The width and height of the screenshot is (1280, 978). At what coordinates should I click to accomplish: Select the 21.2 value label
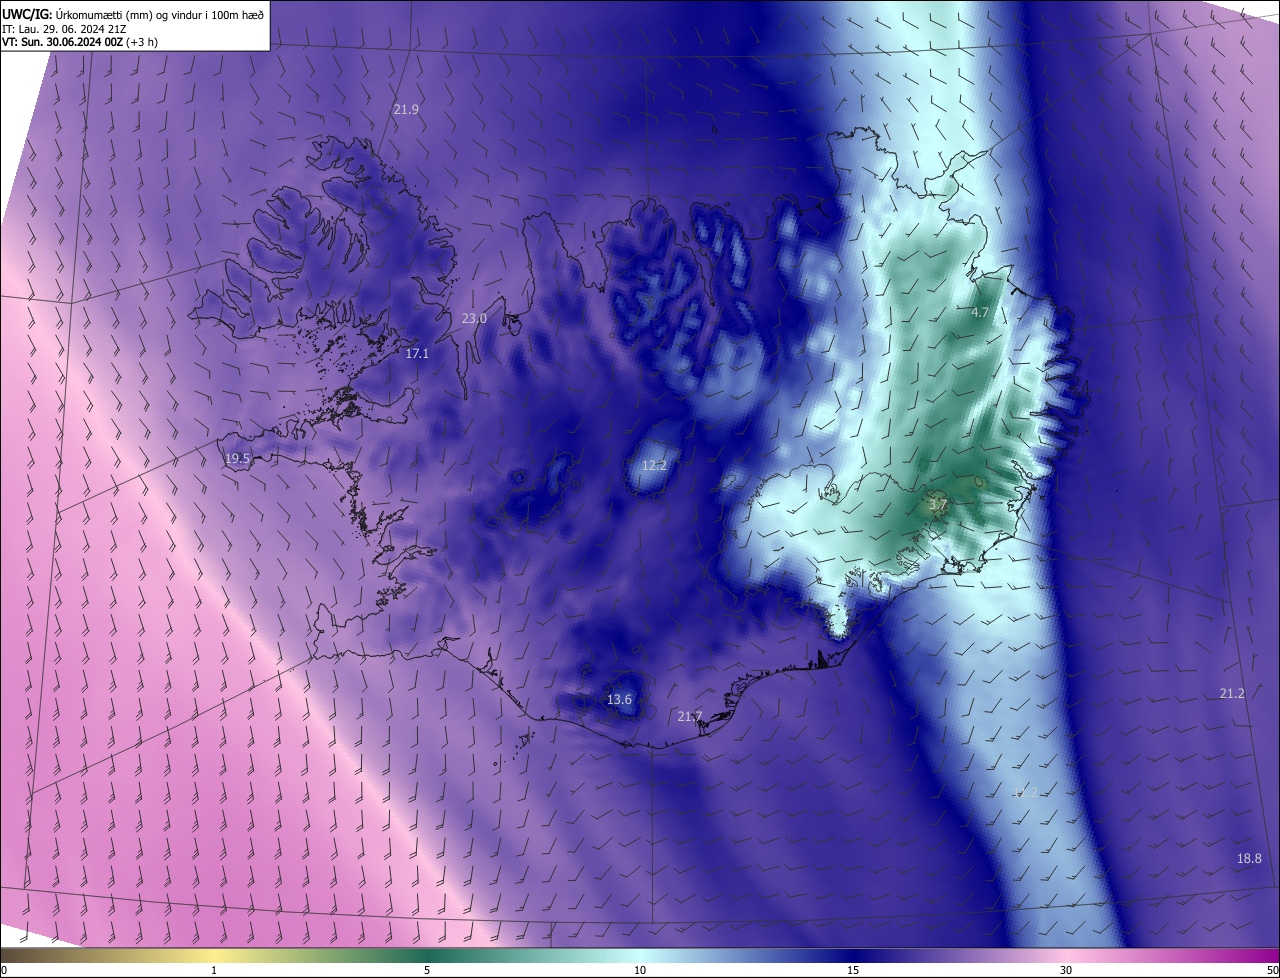point(1232,693)
